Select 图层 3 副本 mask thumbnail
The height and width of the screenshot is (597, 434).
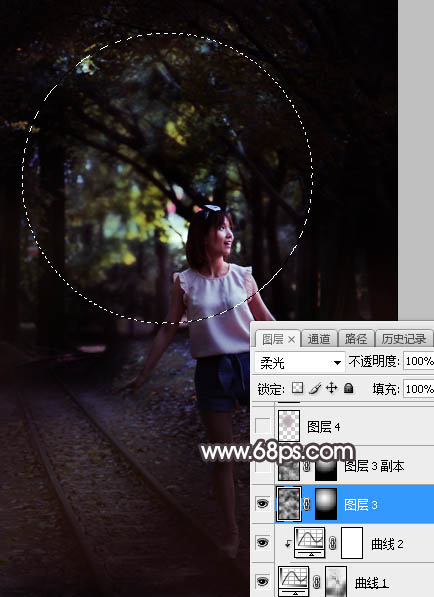tap(326, 471)
